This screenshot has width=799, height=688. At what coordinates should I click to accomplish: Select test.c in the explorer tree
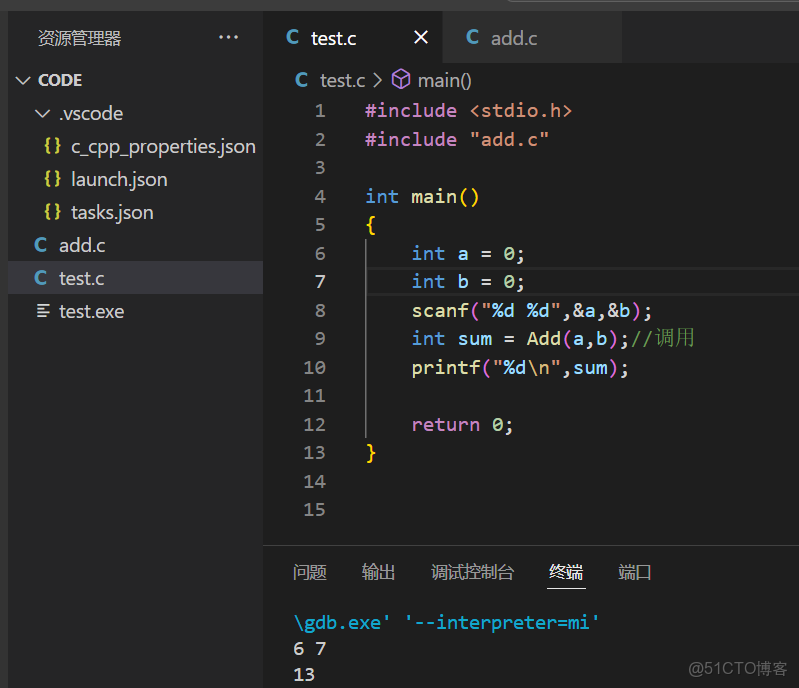point(82,278)
